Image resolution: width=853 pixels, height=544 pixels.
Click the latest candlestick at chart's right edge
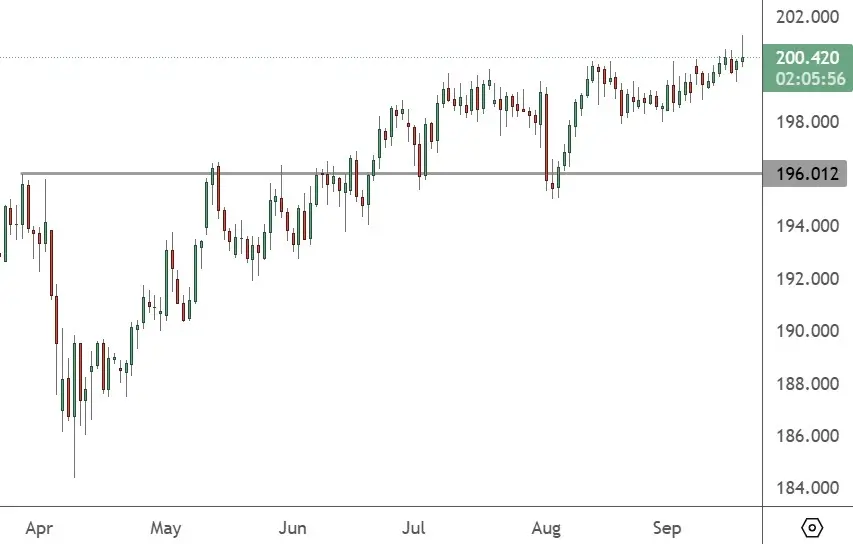click(x=742, y=60)
